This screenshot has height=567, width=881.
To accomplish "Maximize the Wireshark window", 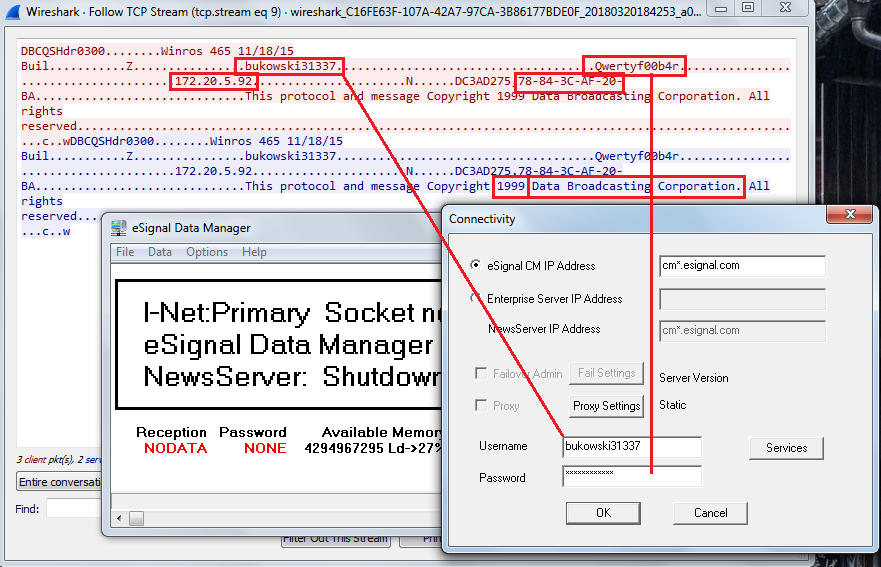I will coord(748,8).
